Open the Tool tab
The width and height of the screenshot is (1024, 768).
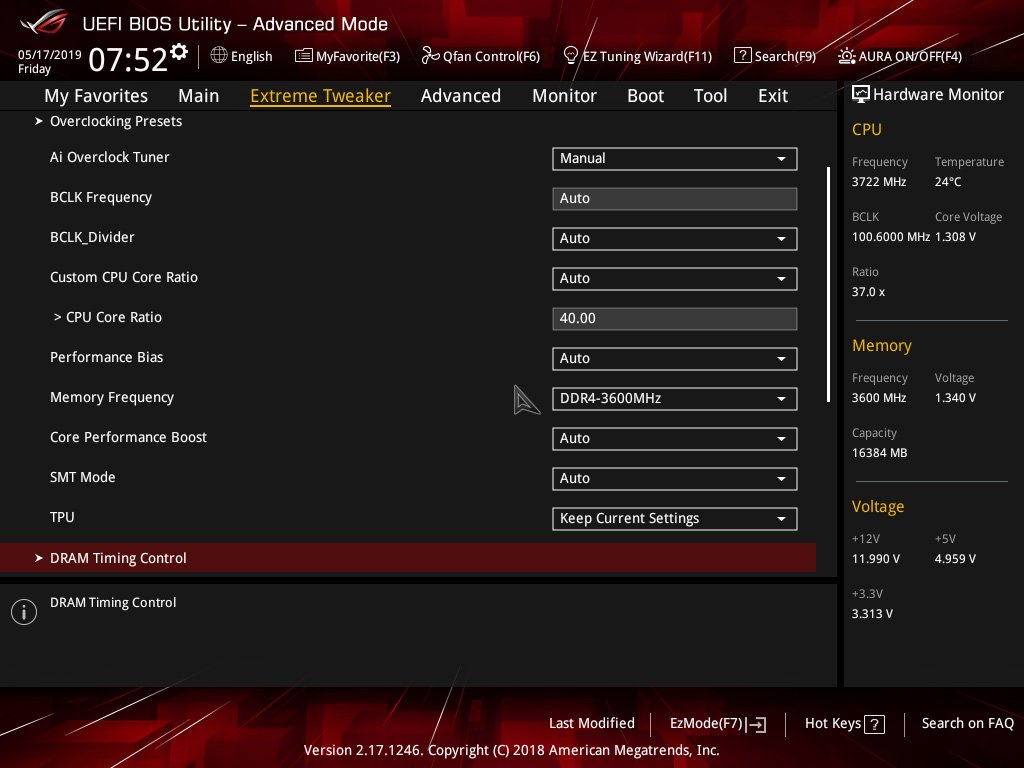click(x=711, y=95)
